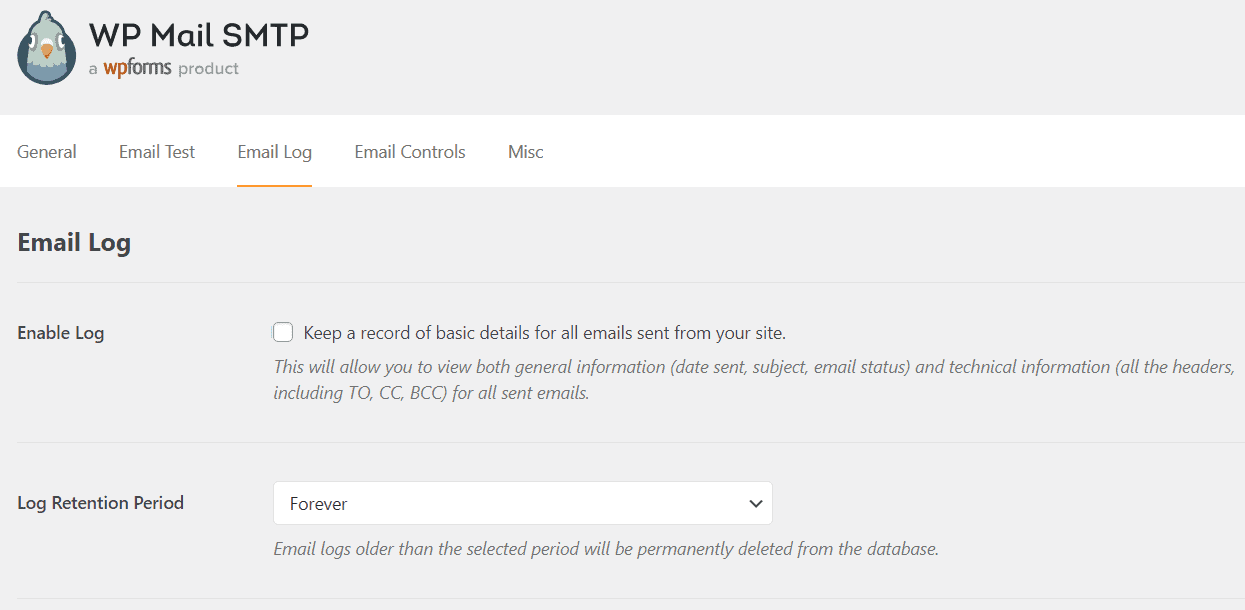The height and width of the screenshot is (610, 1245).
Task: Click the Log Retention Period label
Action: point(101,503)
